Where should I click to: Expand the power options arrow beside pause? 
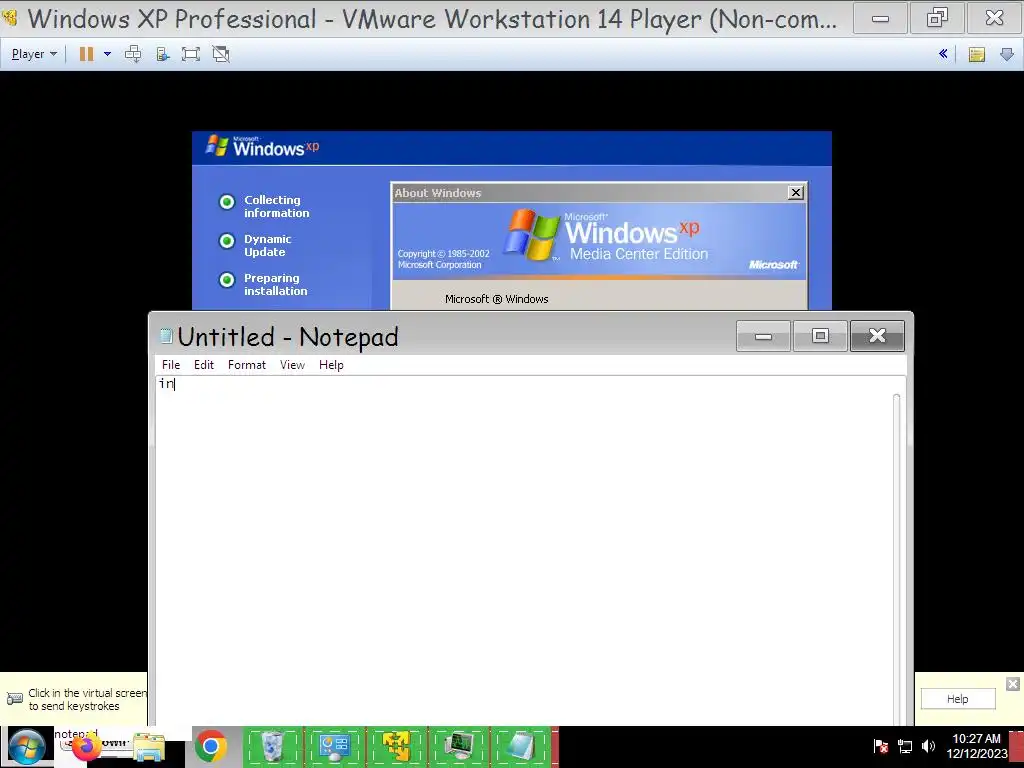(x=107, y=54)
